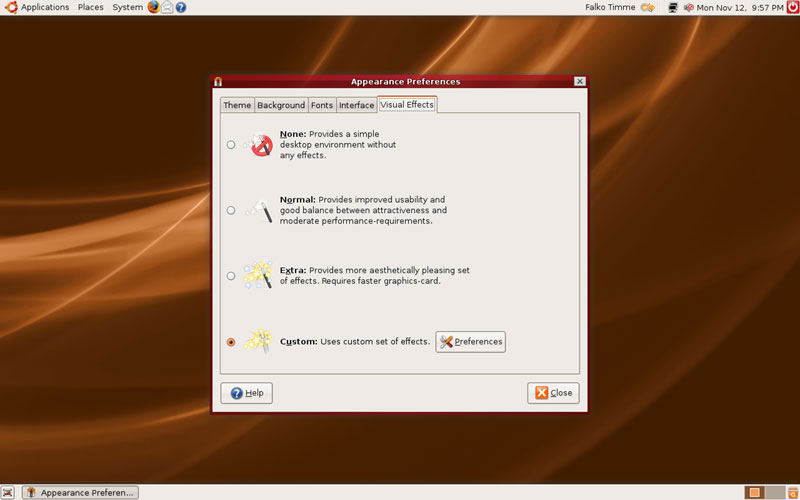800x500 pixels.
Task: Open the Background tab
Action: tap(281, 105)
